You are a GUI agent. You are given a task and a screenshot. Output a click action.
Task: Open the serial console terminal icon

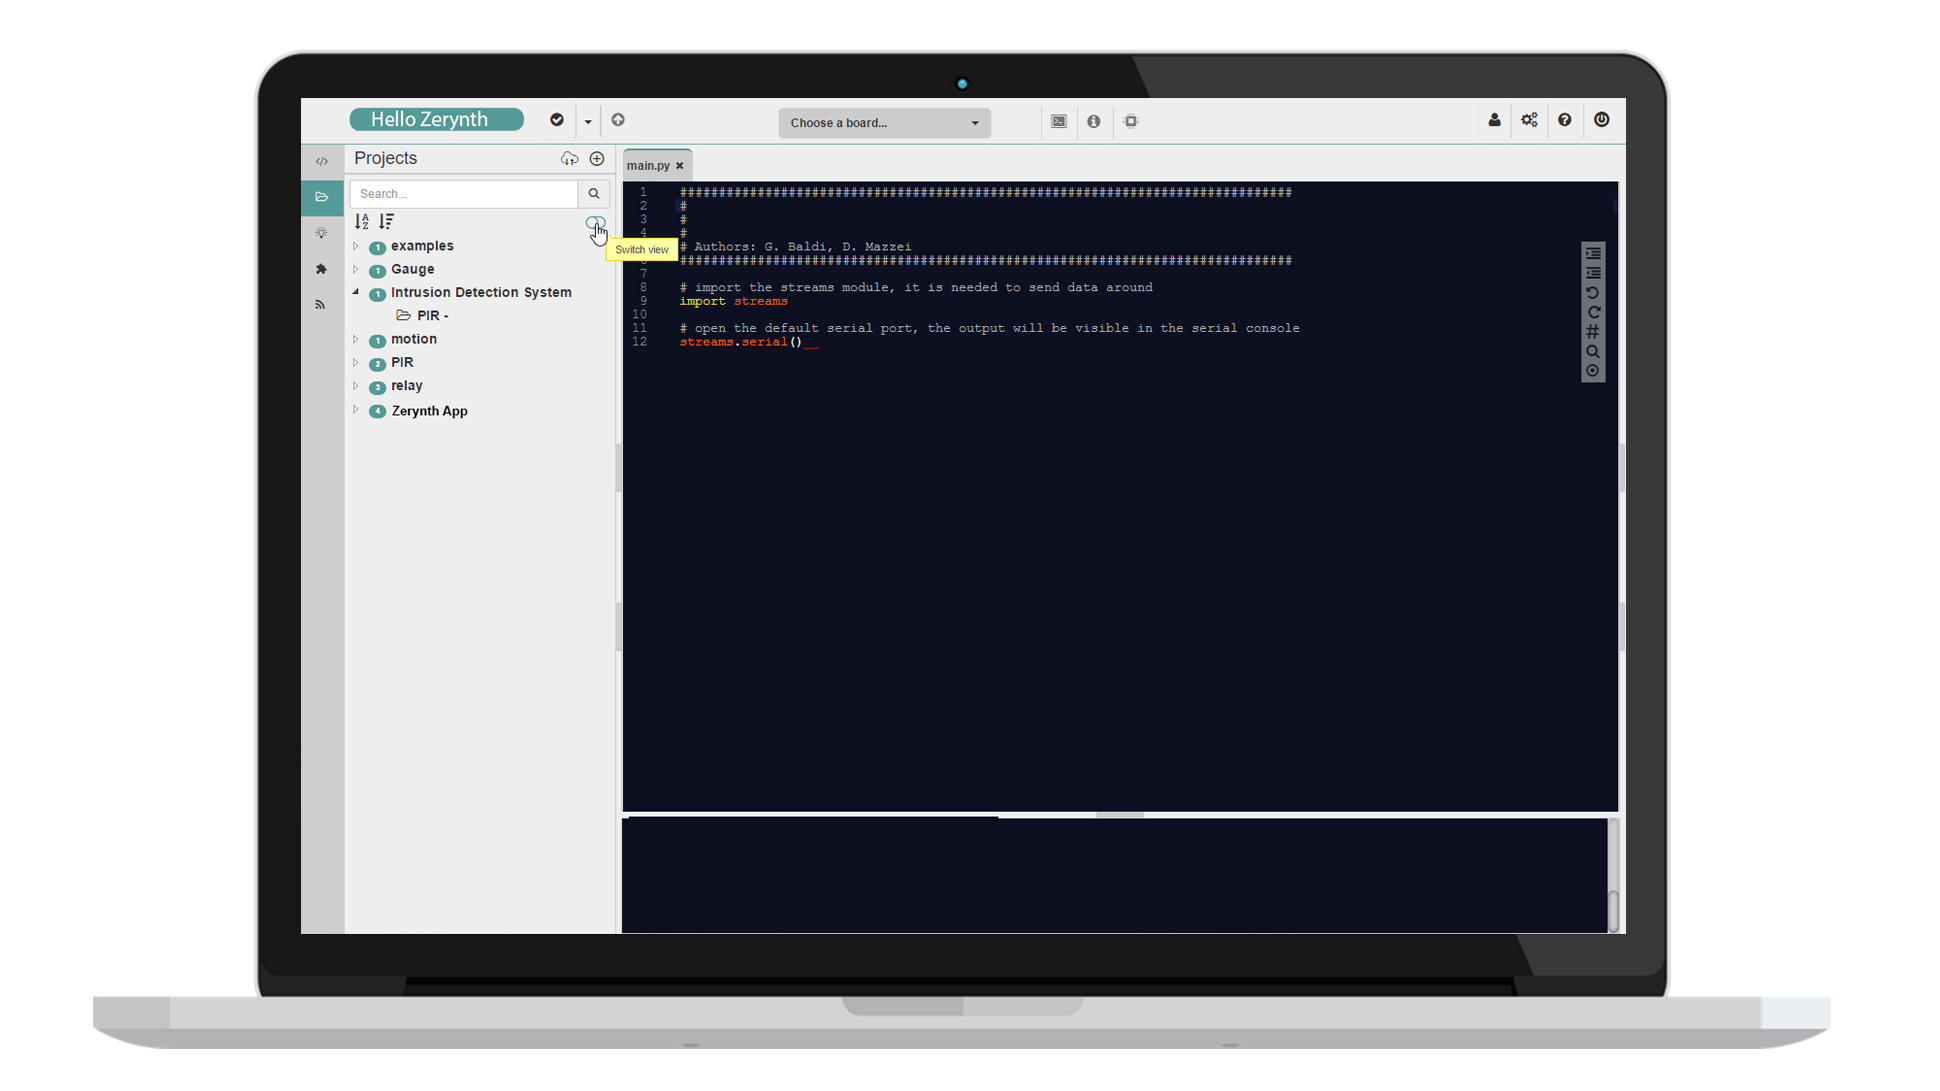coord(1059,122)
